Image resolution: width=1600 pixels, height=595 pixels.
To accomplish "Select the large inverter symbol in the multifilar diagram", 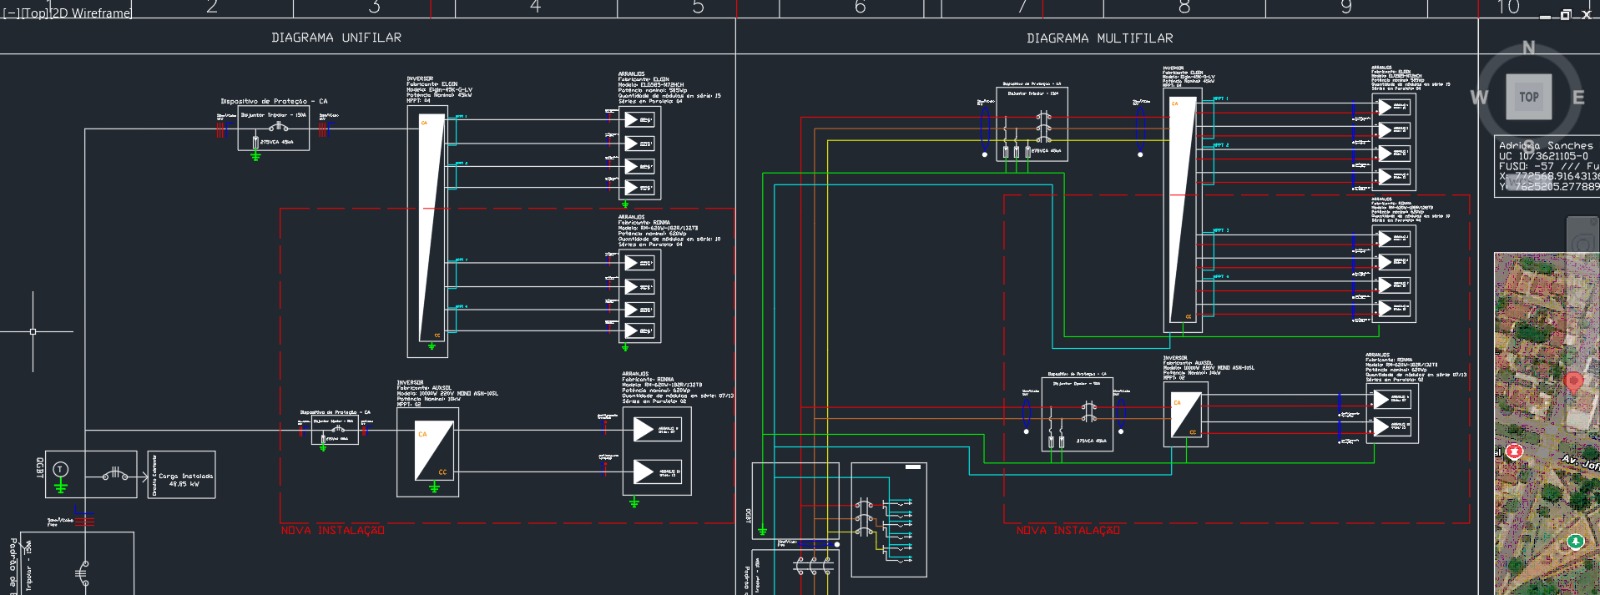I will [x=1183, y=210].
